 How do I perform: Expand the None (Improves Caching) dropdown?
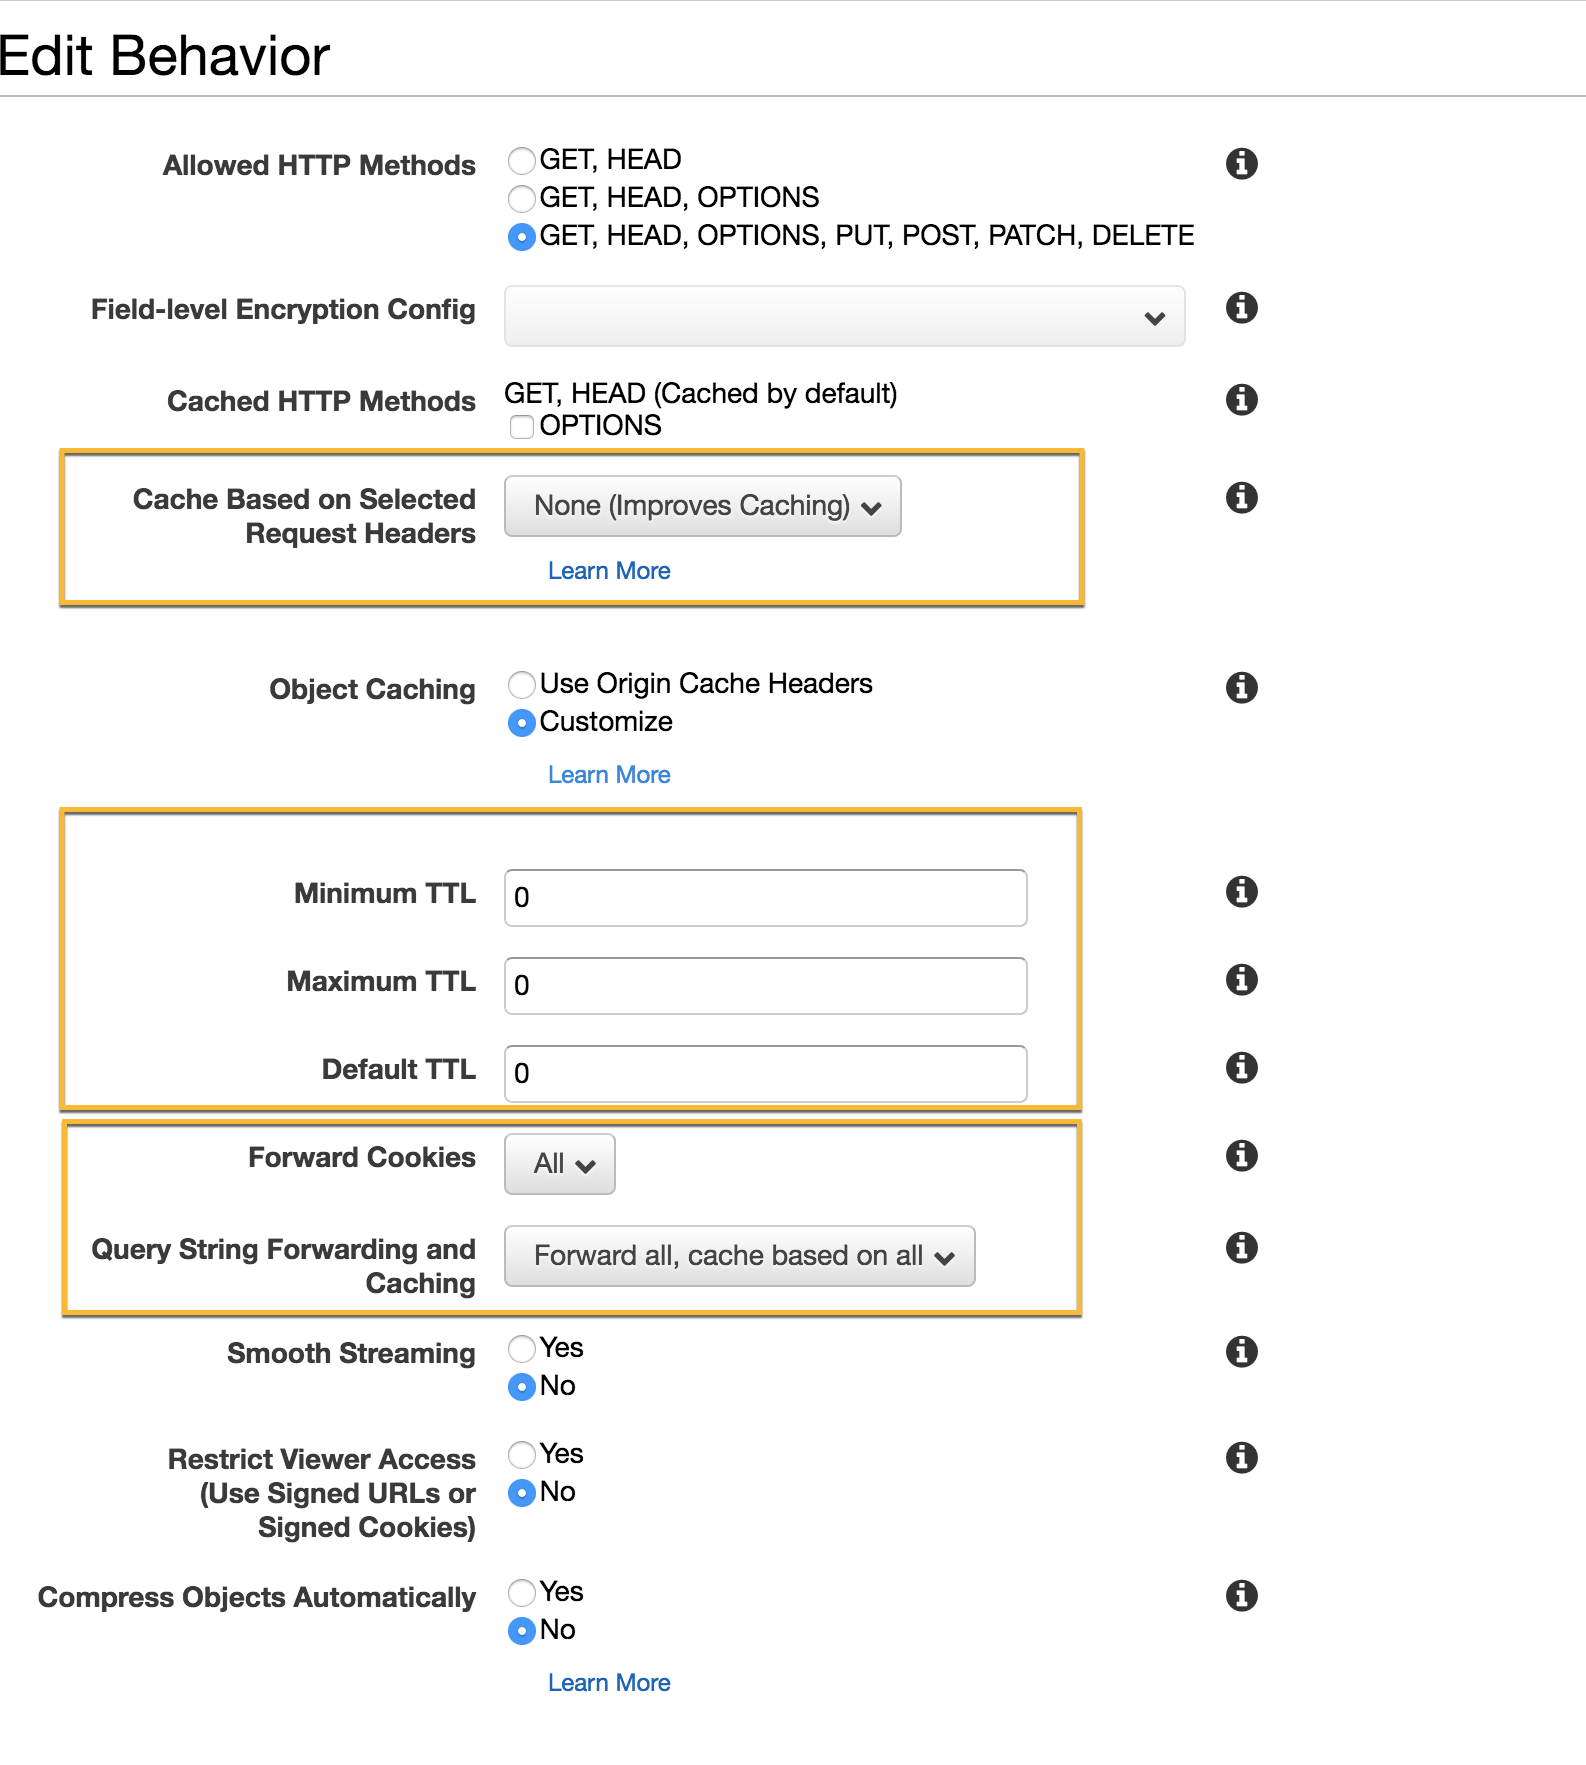click(702, 506)
